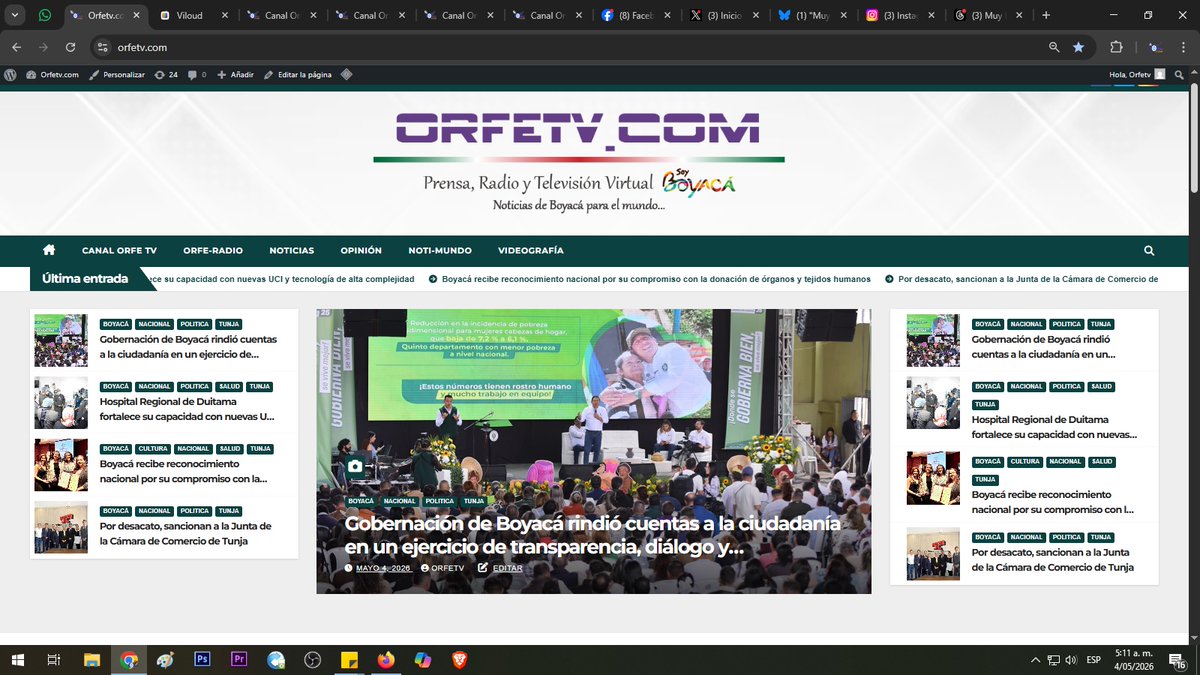Click POLITICA tag on the featured image
Viewport: 1200px width, 675px height.
tap(439, 501)
